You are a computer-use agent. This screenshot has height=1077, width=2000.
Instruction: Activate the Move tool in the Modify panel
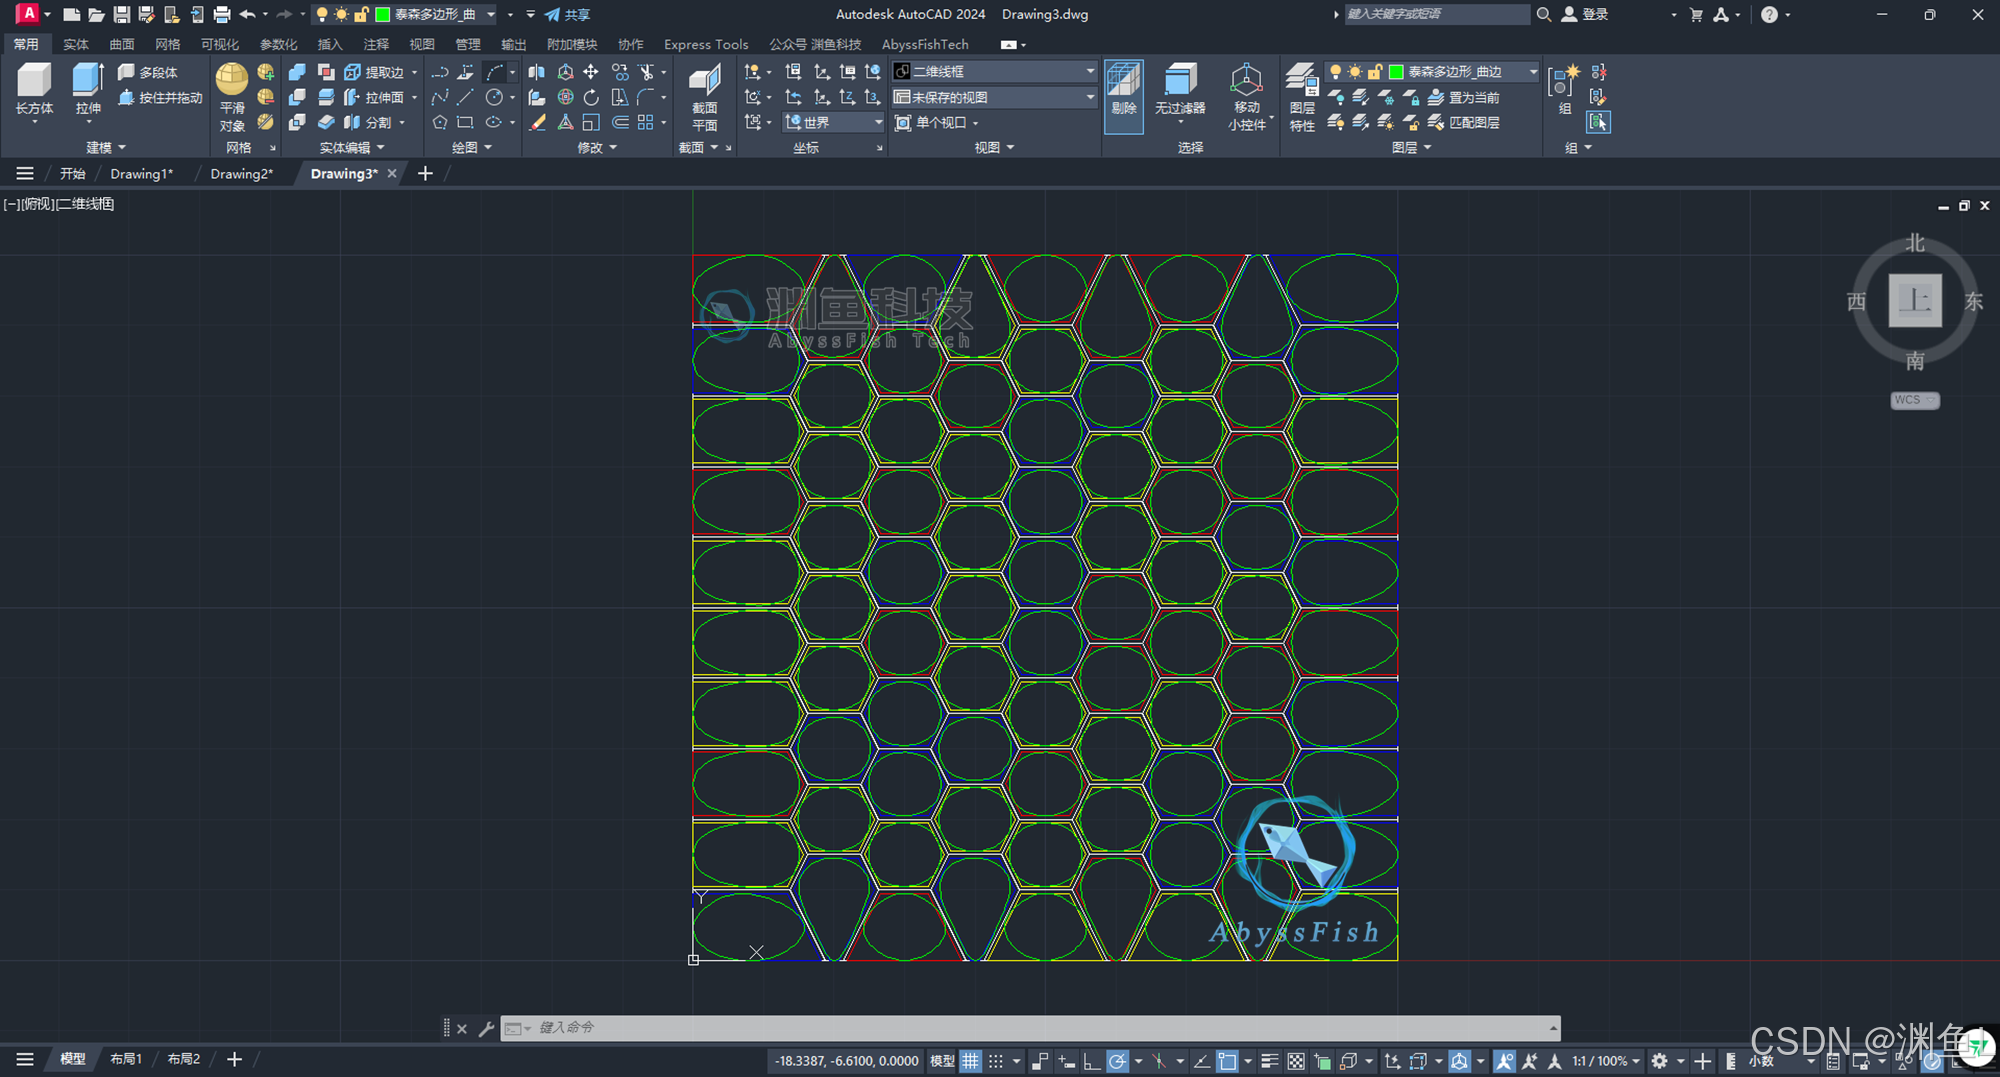point(591,71)
